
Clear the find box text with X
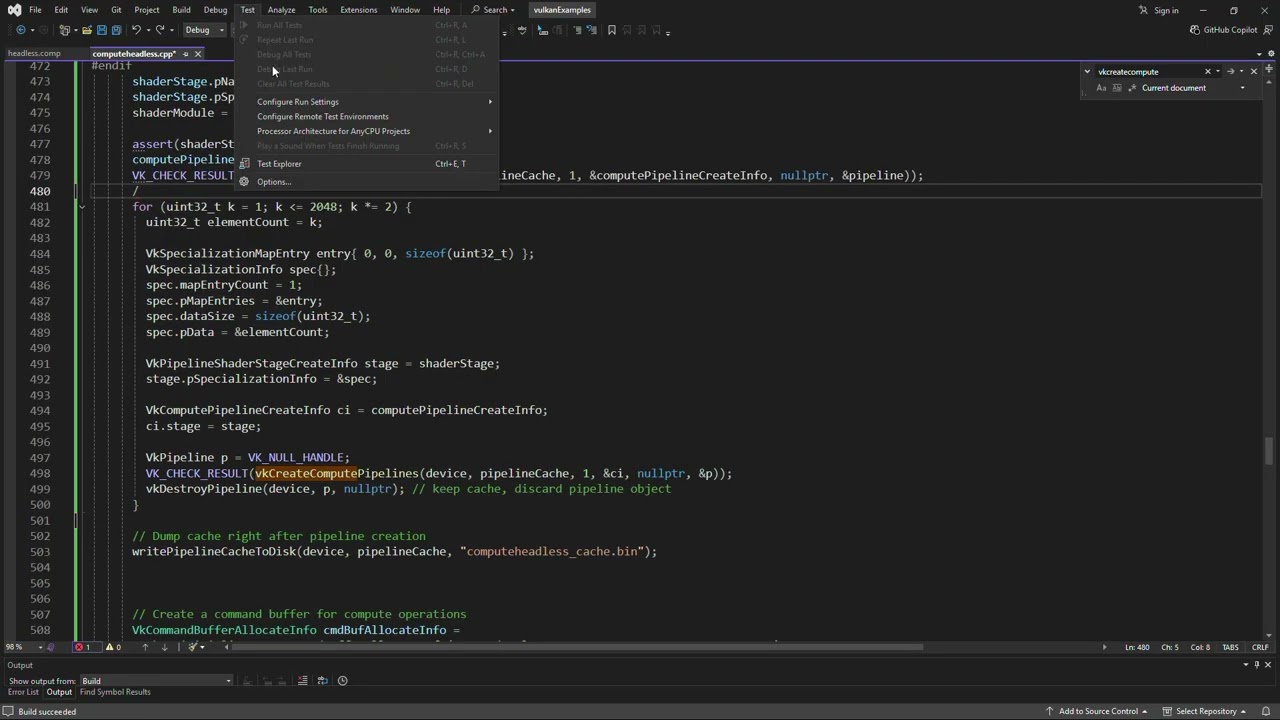pyautogui.click(x=1207, y=72)
